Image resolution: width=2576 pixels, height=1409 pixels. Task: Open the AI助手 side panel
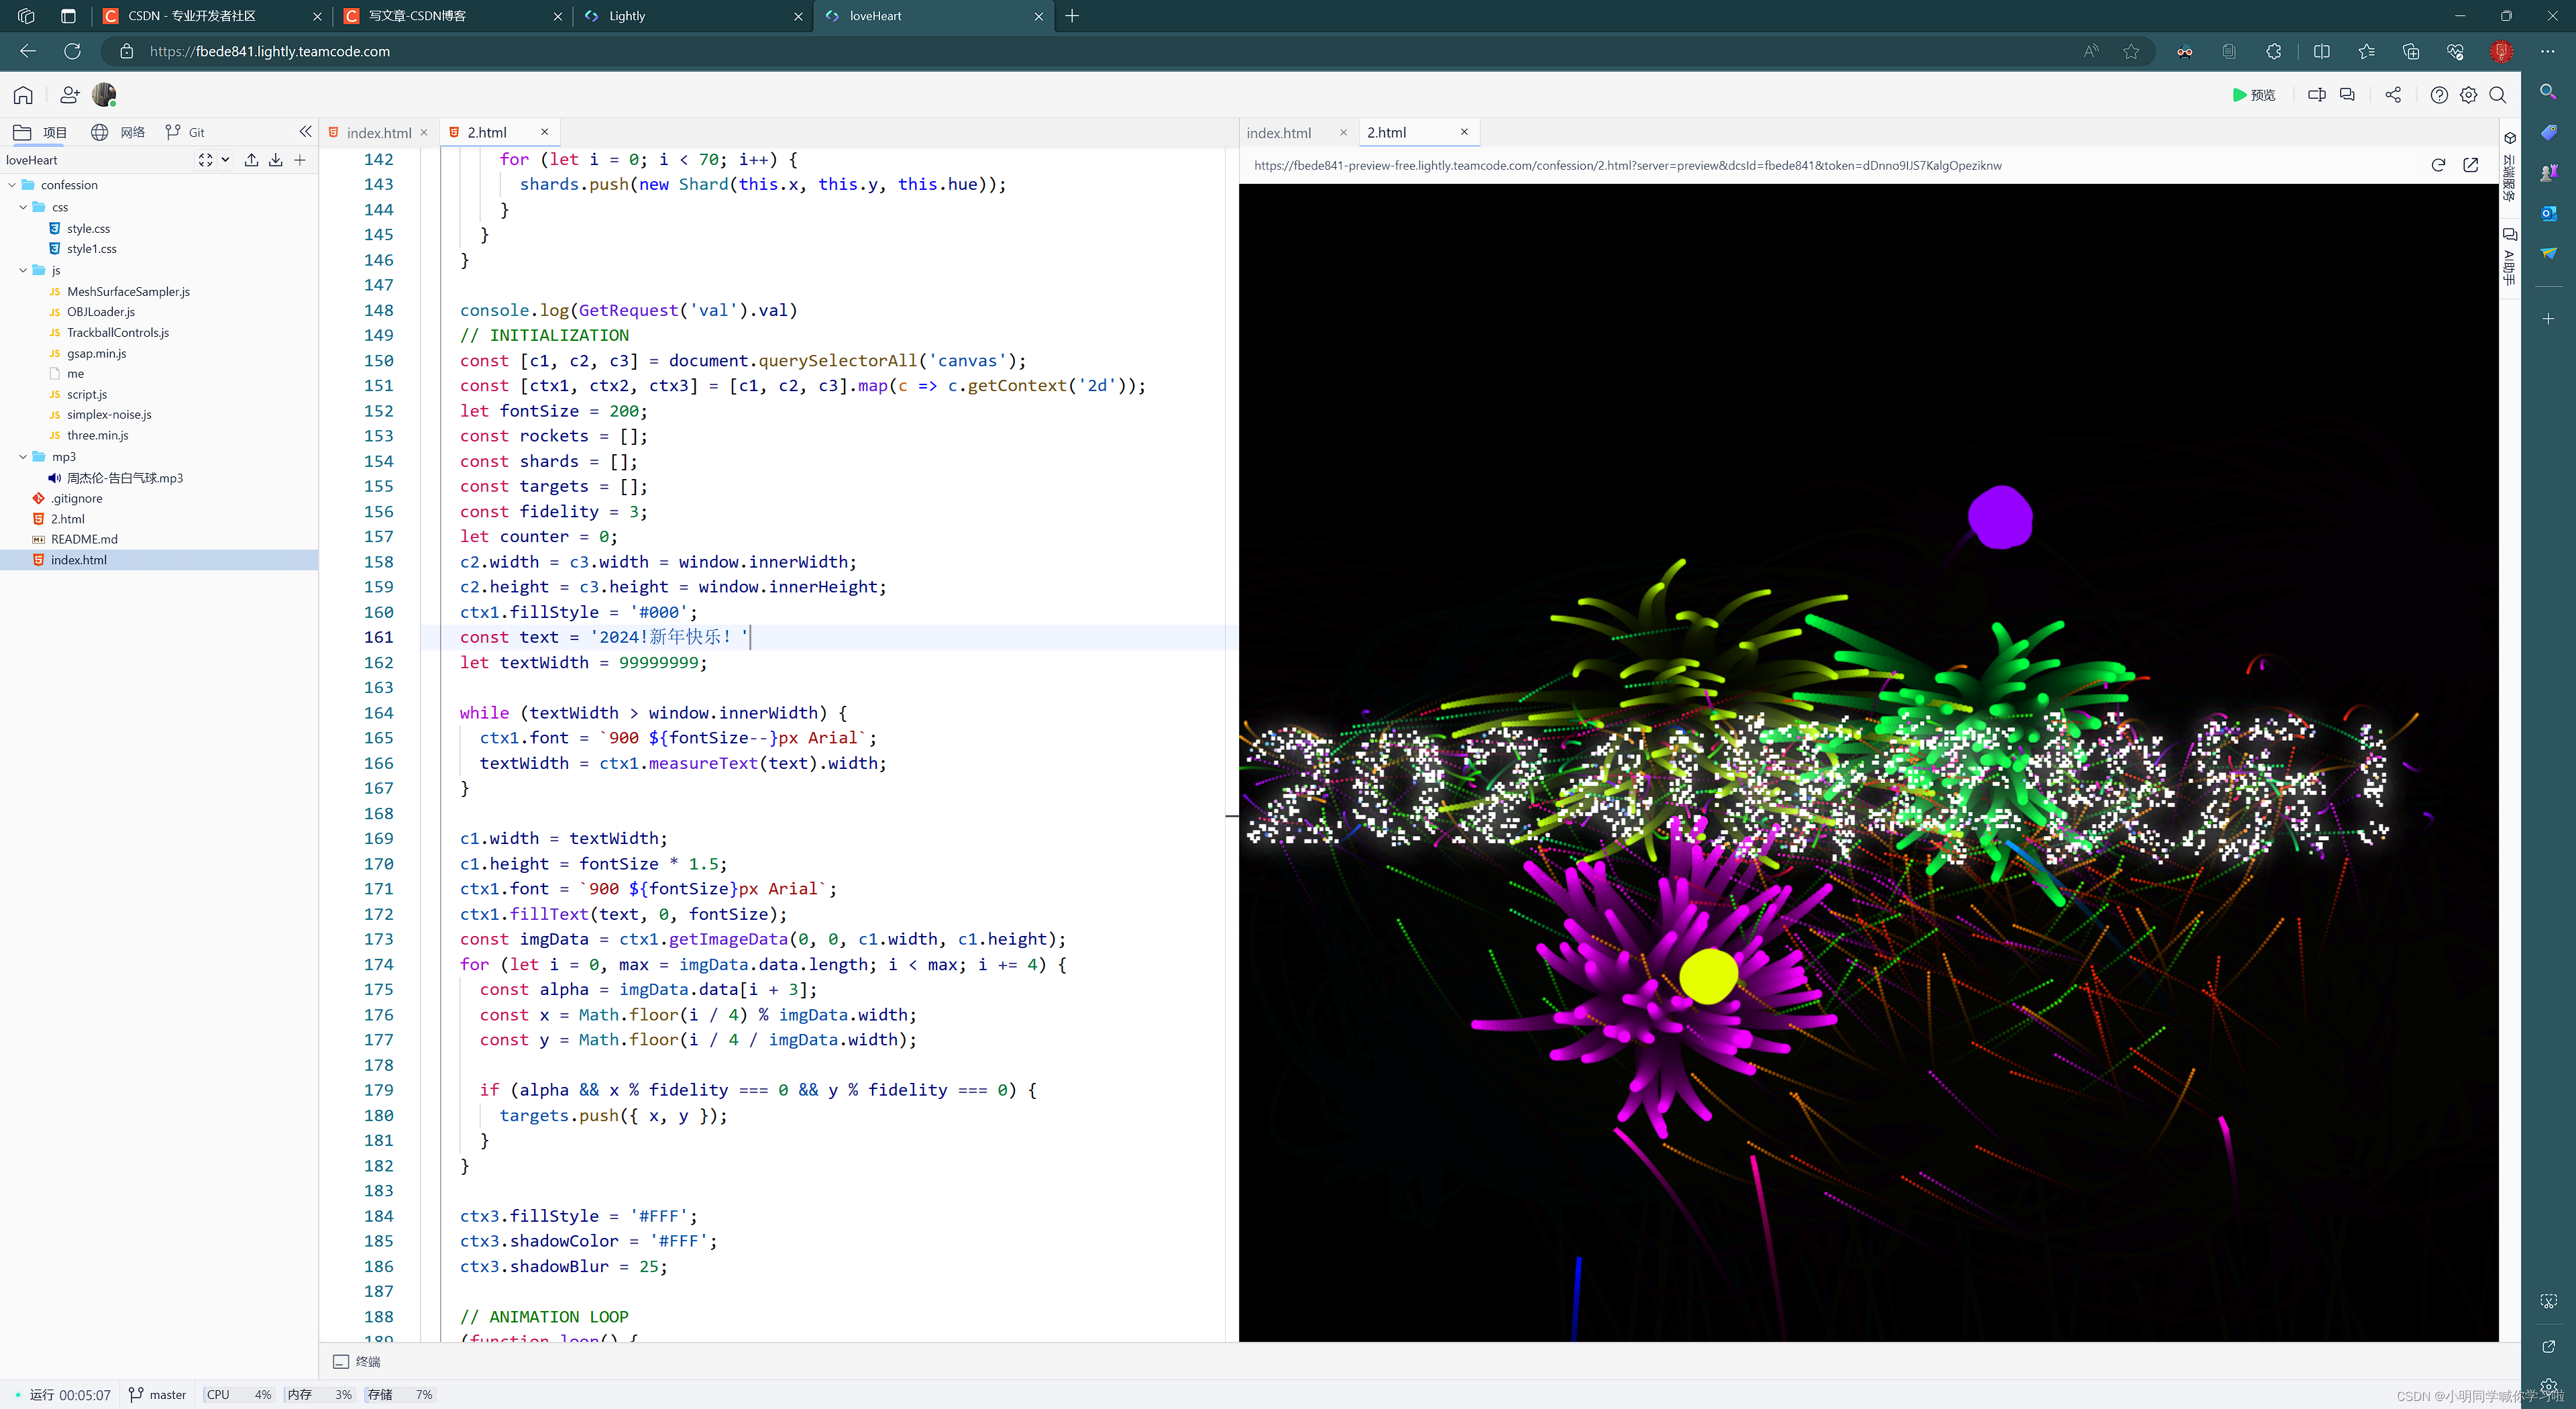pyautogui.click(x=2509, y=256)
